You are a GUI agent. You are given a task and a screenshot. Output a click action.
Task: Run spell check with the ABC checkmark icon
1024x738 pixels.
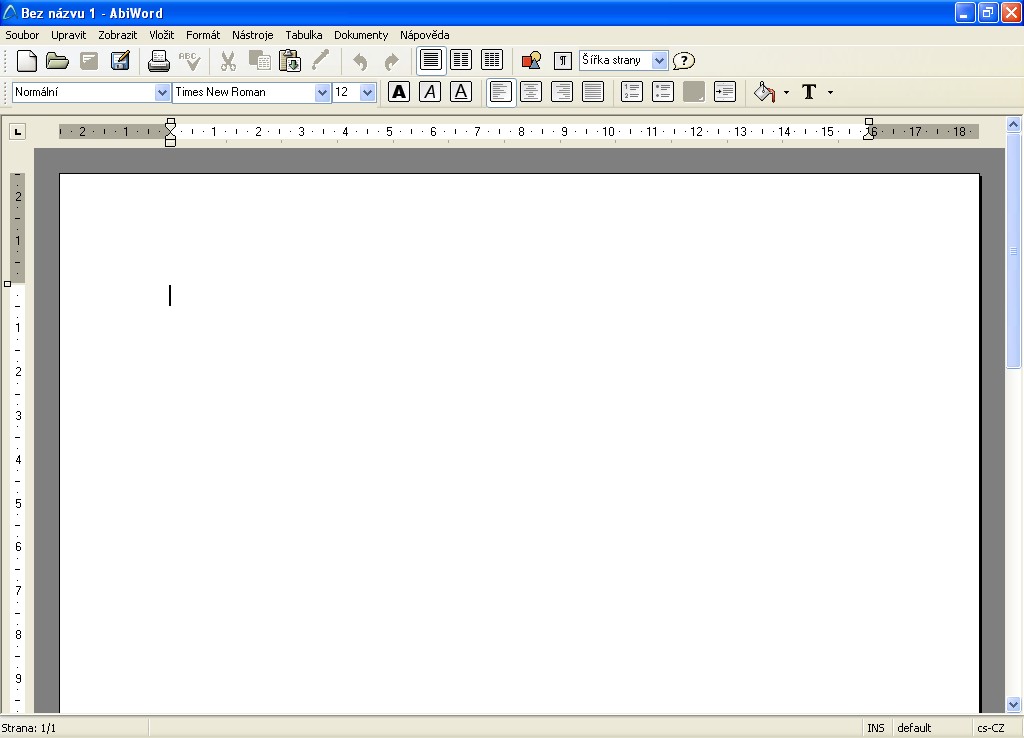pos(189,61)
